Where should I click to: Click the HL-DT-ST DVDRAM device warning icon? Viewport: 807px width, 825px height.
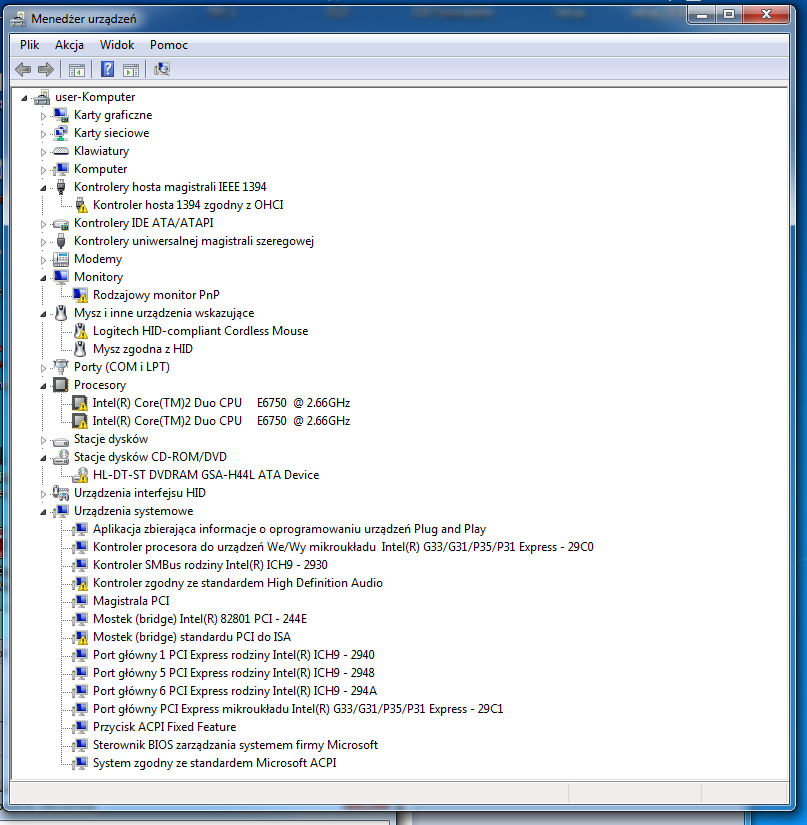pyautogui.click(x=80, y=475)
